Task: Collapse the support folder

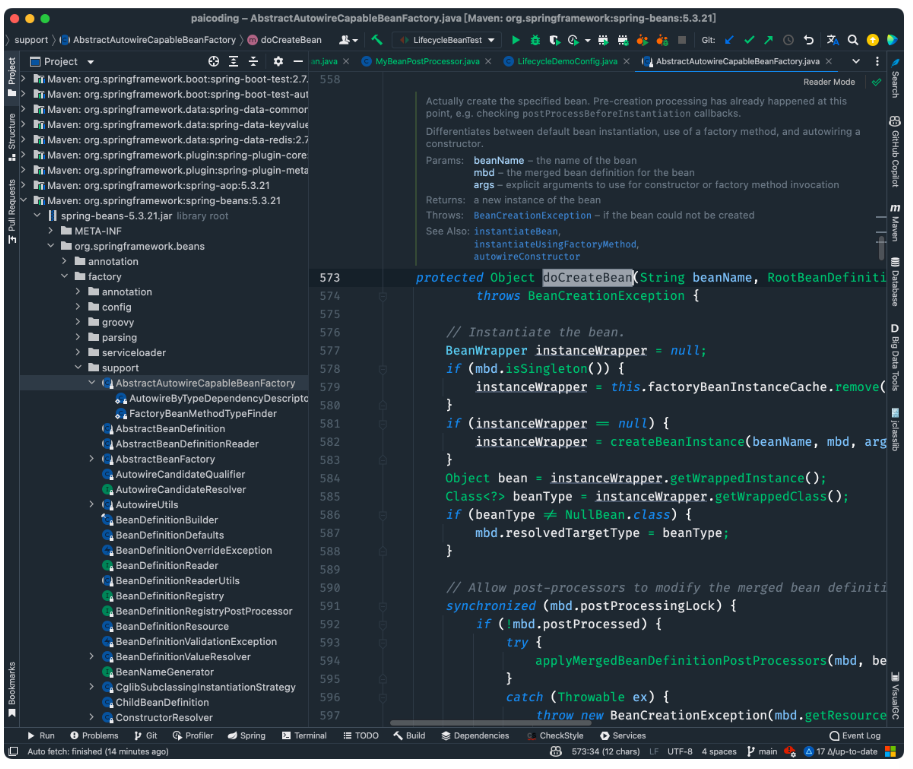Action: (x=78, y=367)
